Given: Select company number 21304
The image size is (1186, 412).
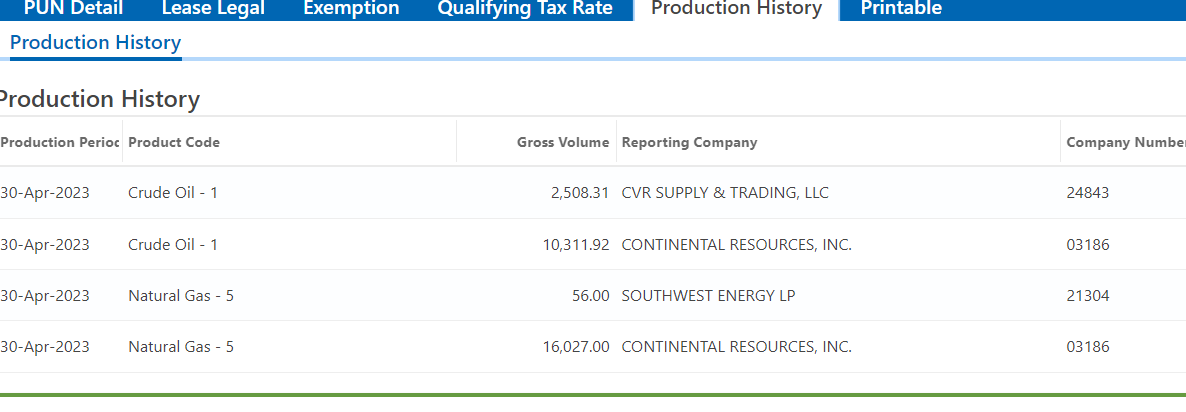Looking at the screenshot, I should coord(1088,296).
